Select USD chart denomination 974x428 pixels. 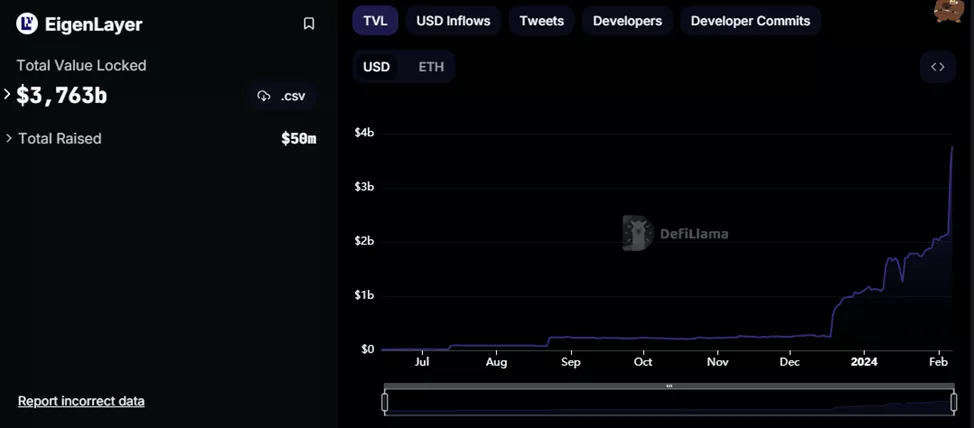coord(376,67)
